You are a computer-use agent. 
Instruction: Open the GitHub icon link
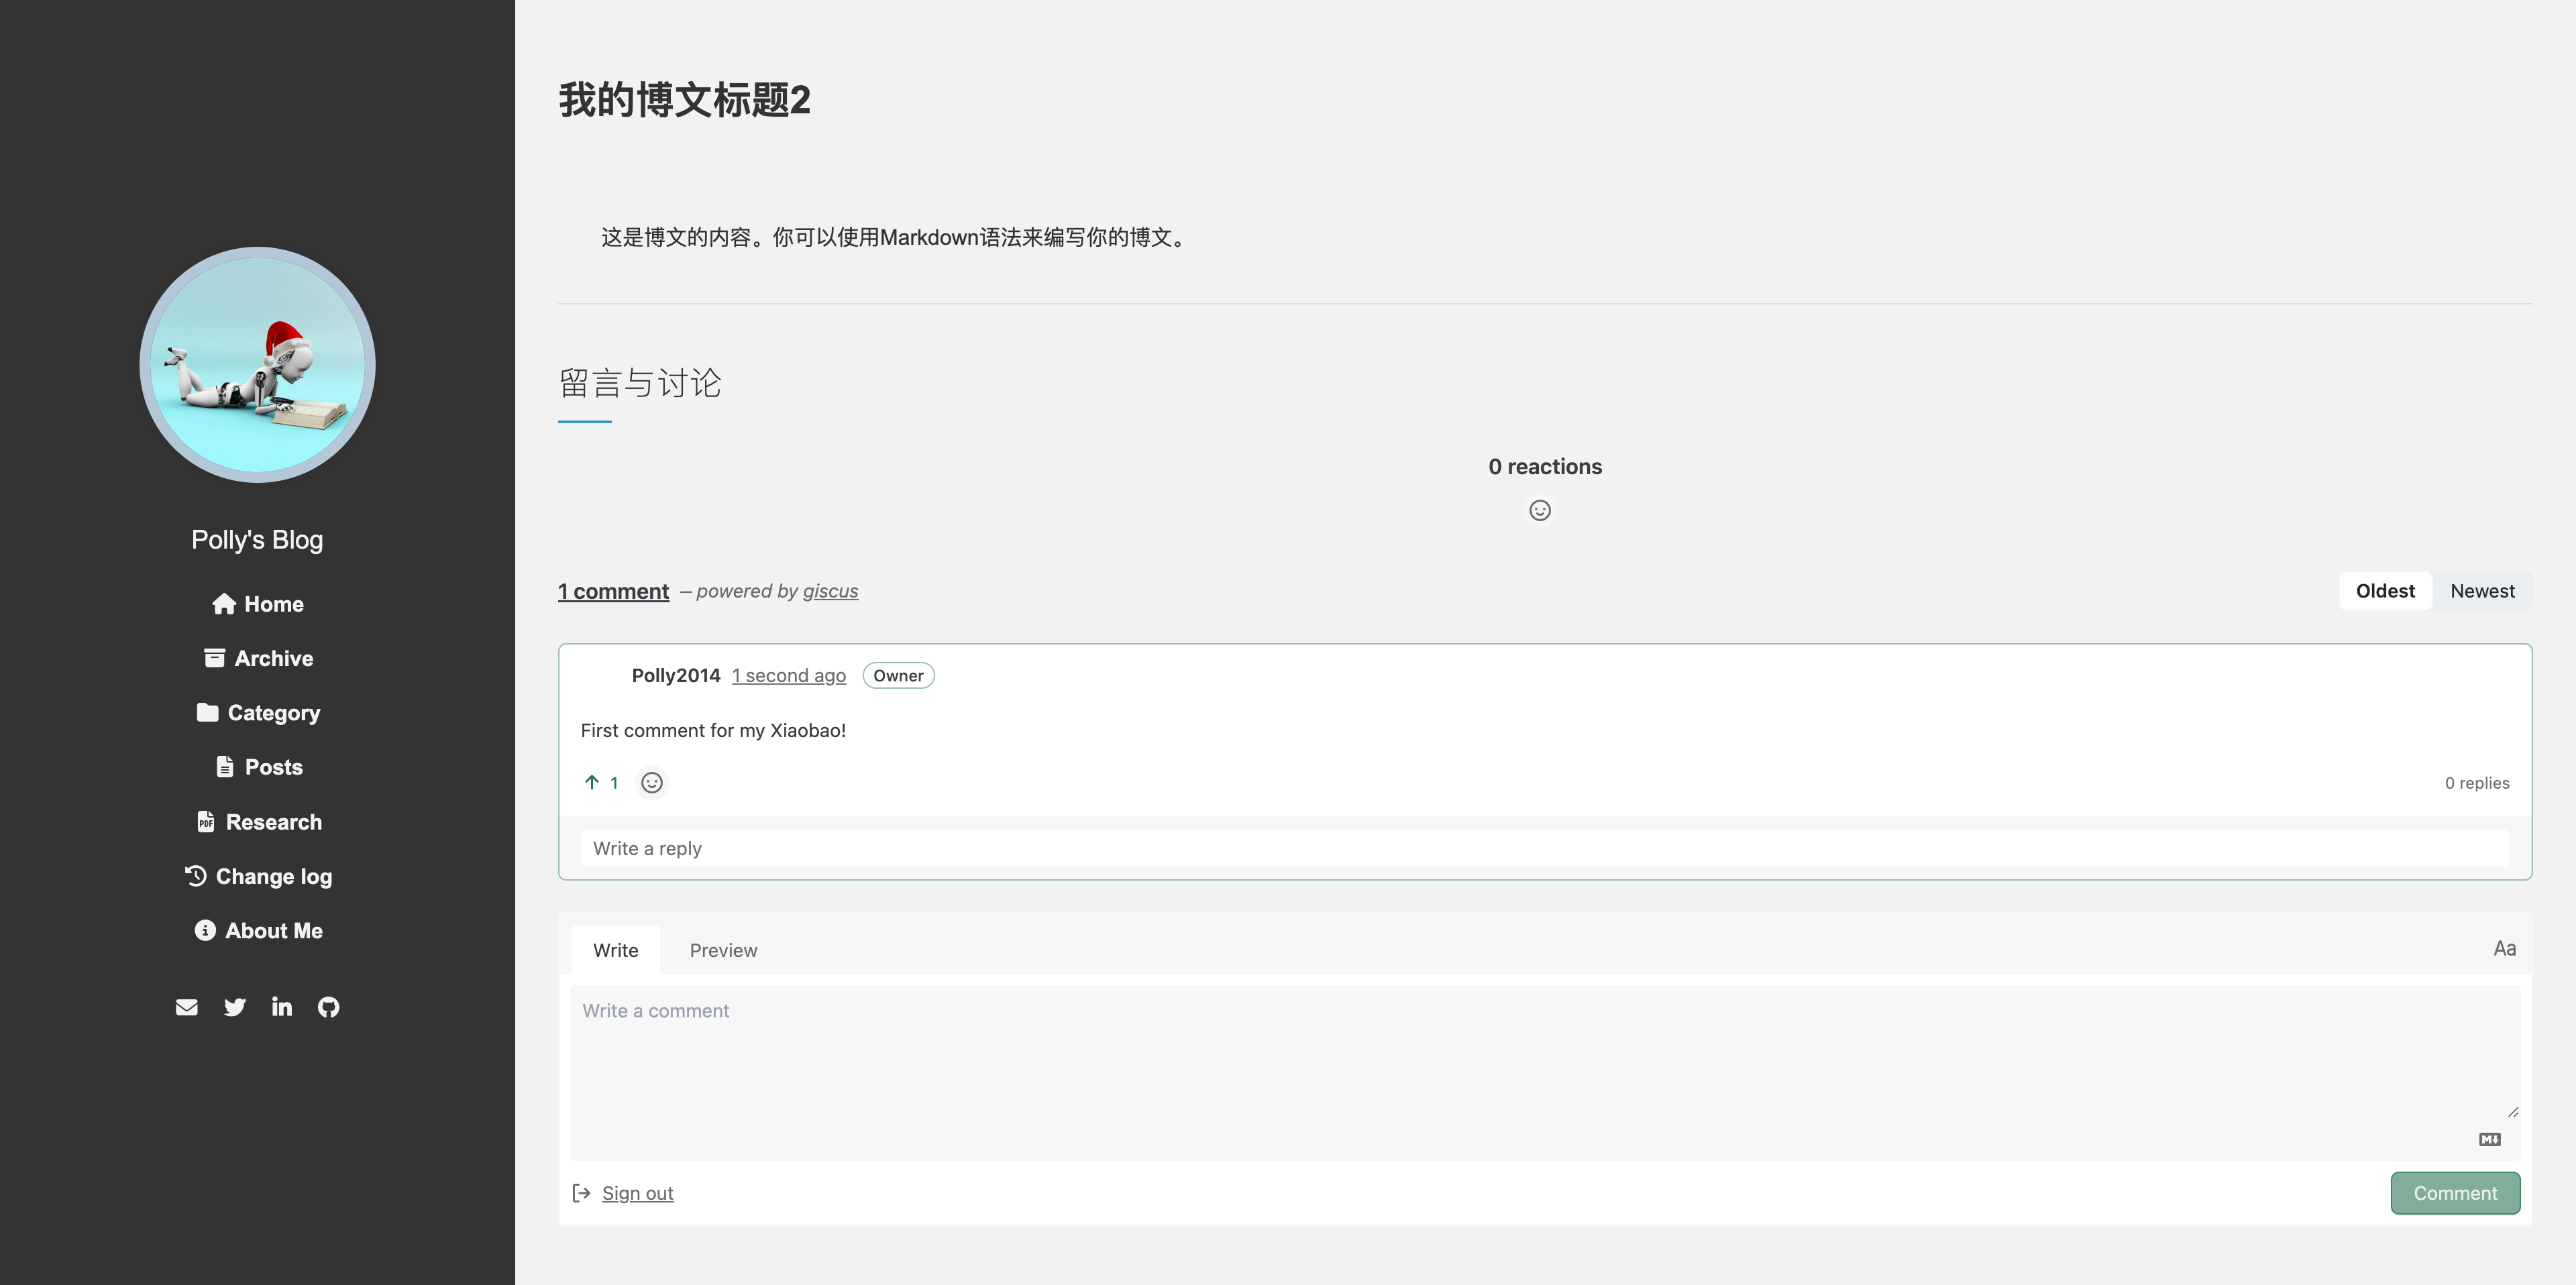pyautogui.click(x=329, y=1007)
